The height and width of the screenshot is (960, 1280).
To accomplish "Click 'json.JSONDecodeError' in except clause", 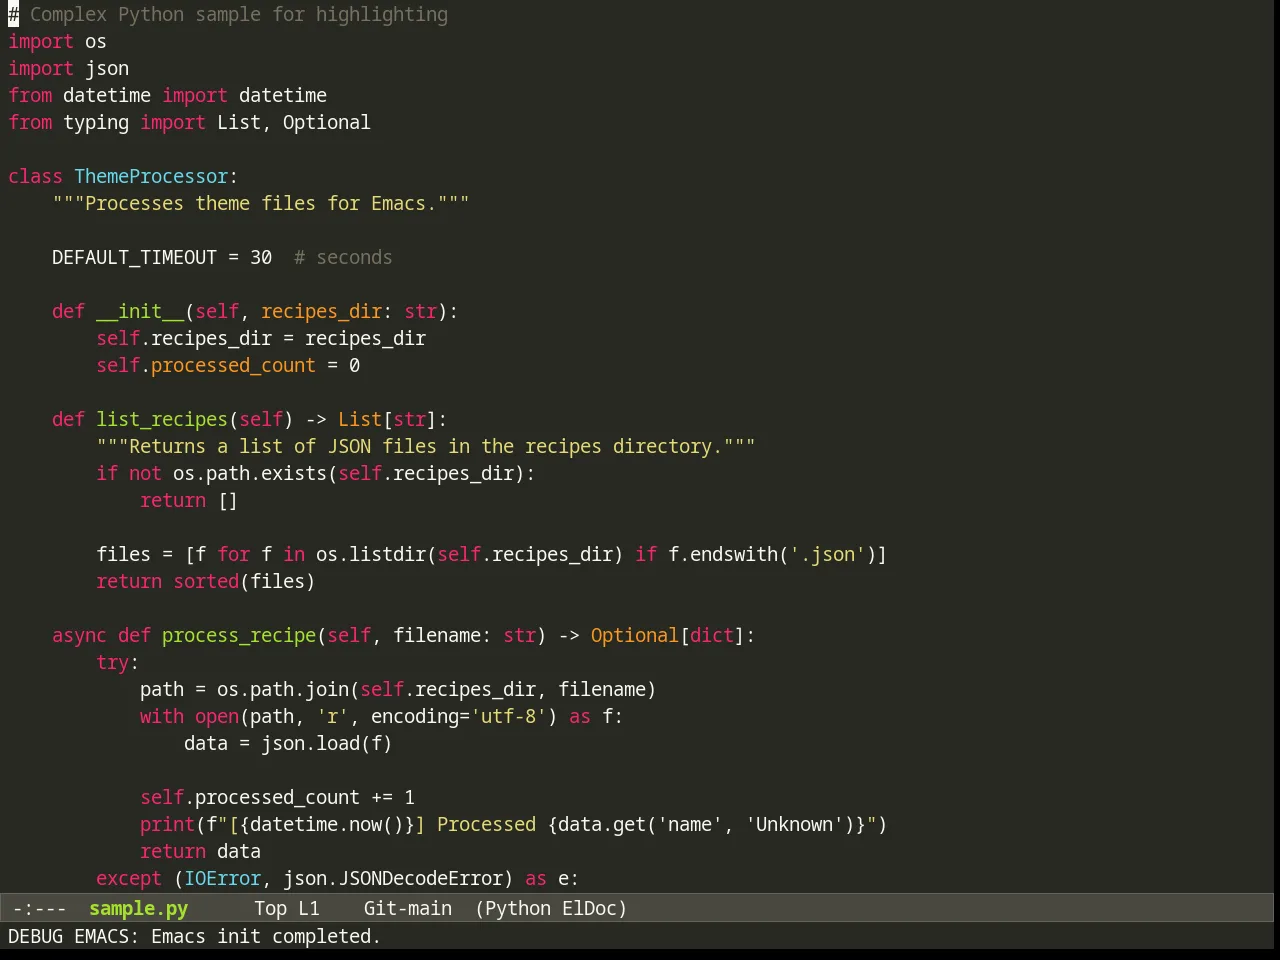I will [393, 878].
